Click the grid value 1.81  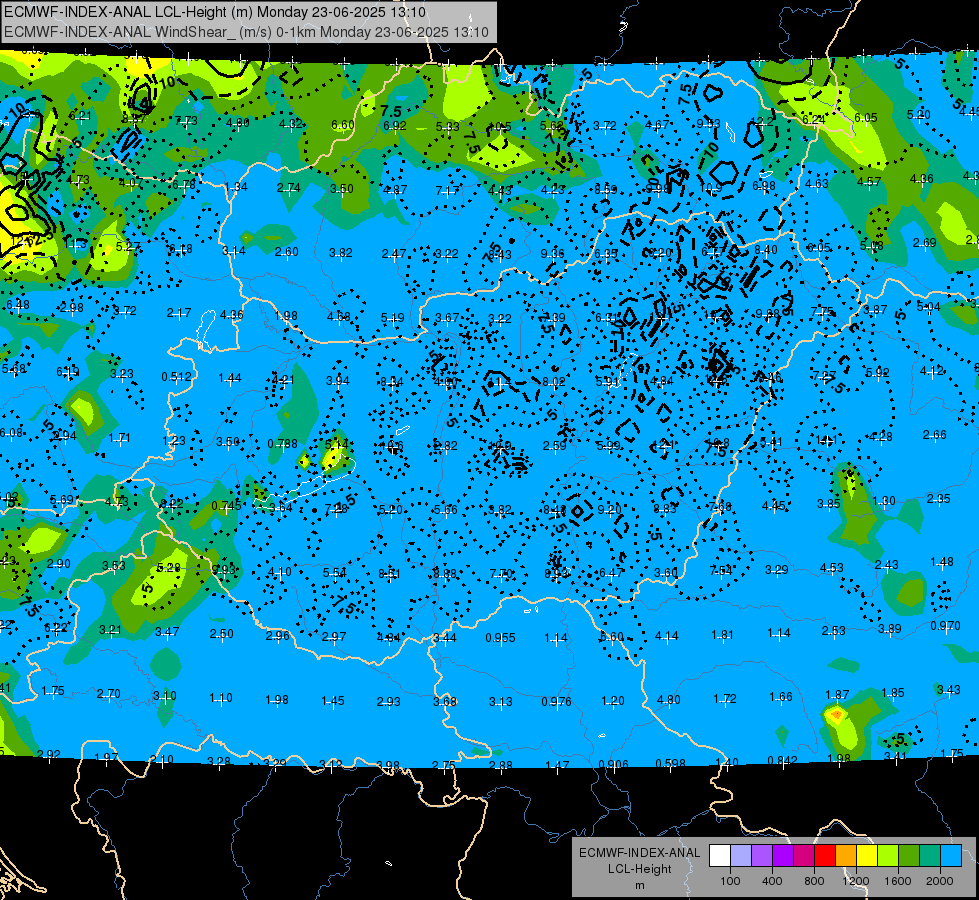click(722, 635)
